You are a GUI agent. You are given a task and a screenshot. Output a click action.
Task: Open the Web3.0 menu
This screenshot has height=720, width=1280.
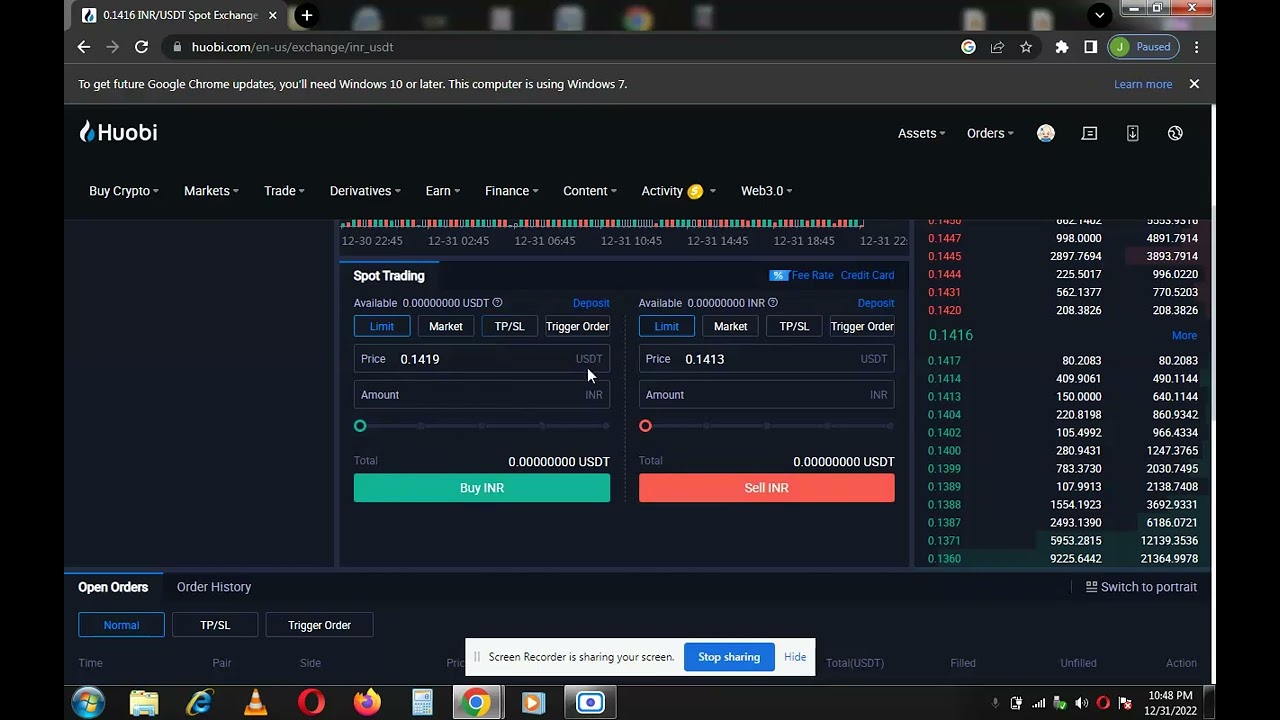[766, 191]
